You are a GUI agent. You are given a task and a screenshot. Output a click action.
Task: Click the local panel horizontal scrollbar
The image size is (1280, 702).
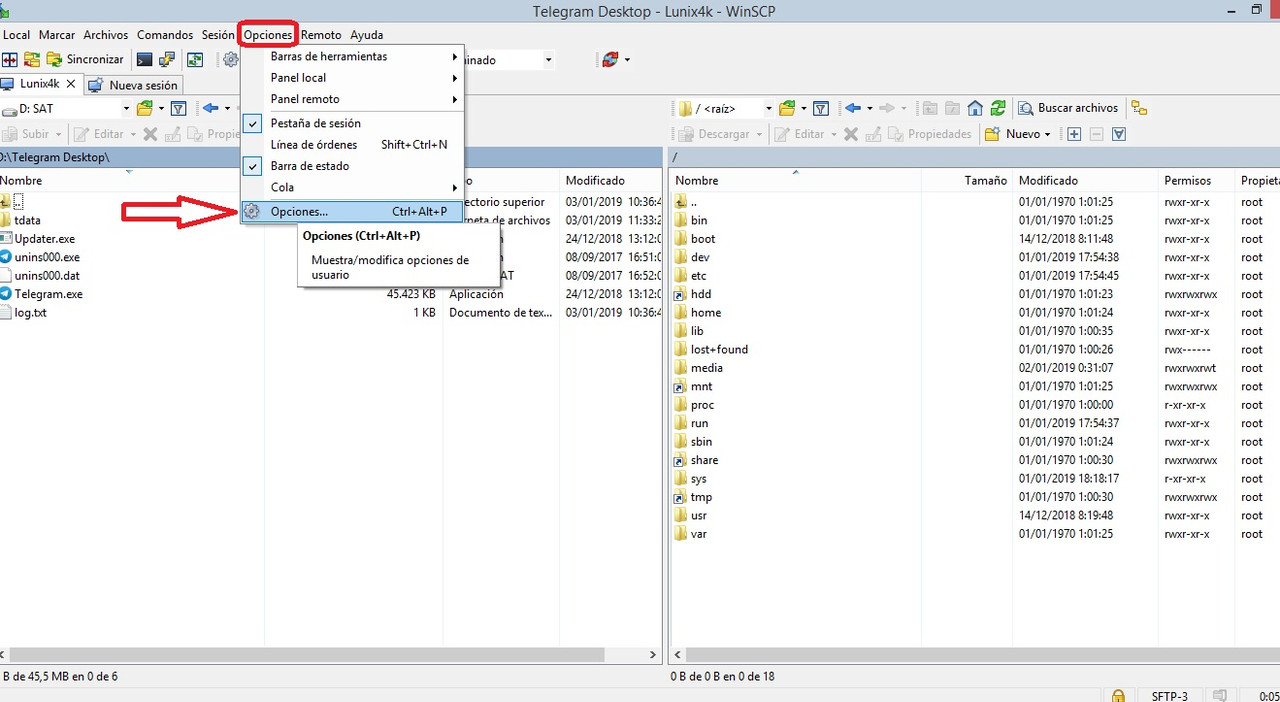point(308,656)
